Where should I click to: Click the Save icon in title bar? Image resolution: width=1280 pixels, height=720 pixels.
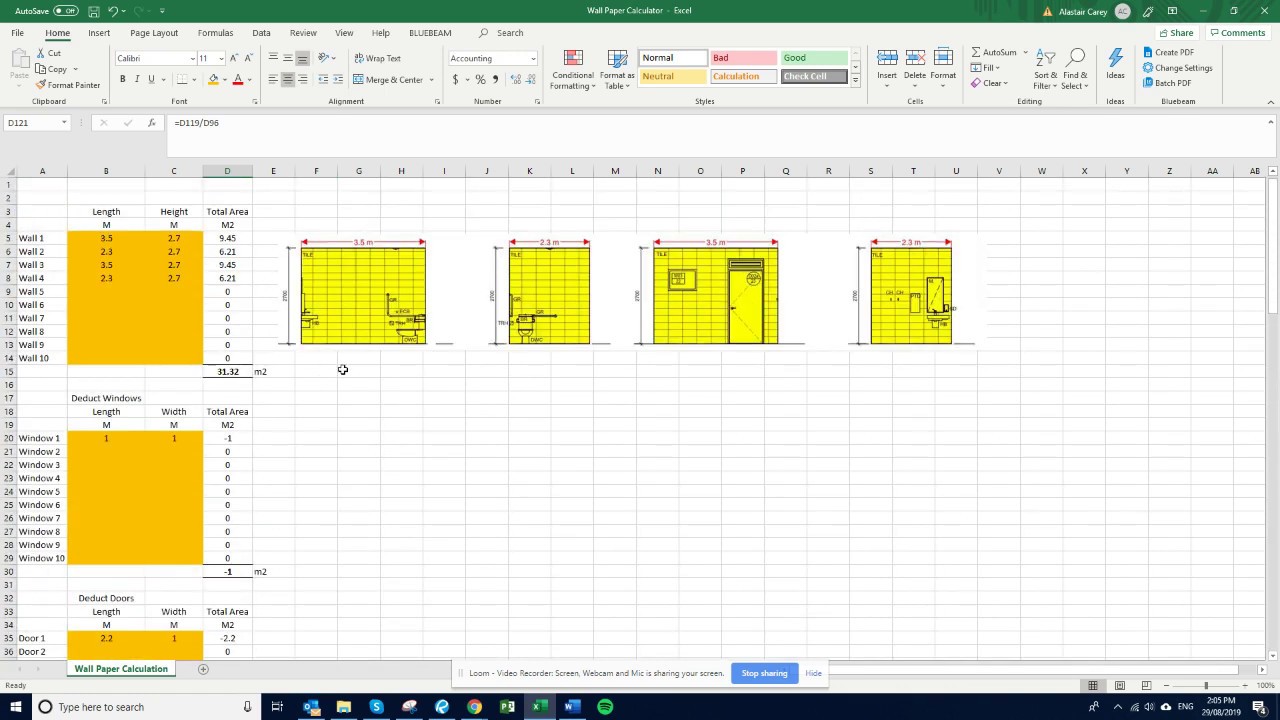point(93,11)
